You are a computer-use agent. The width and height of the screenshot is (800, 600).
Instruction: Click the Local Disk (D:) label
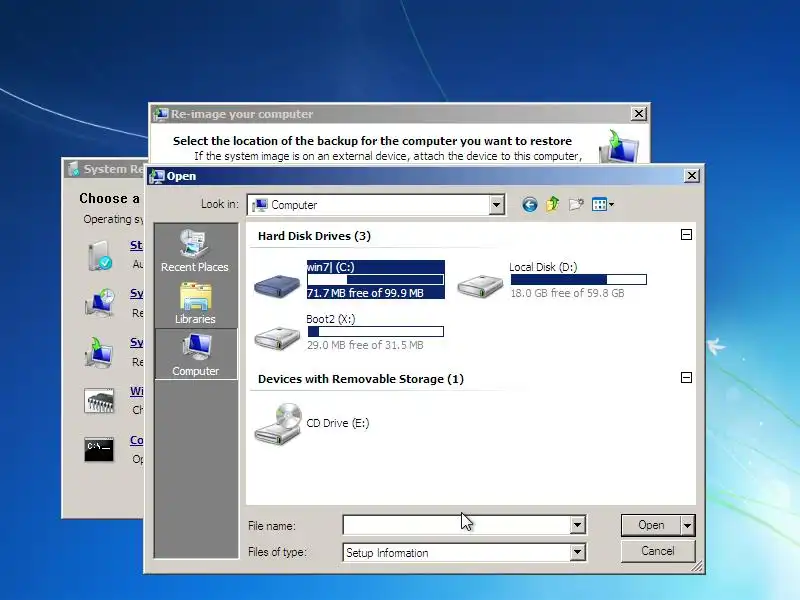(543, 267)
